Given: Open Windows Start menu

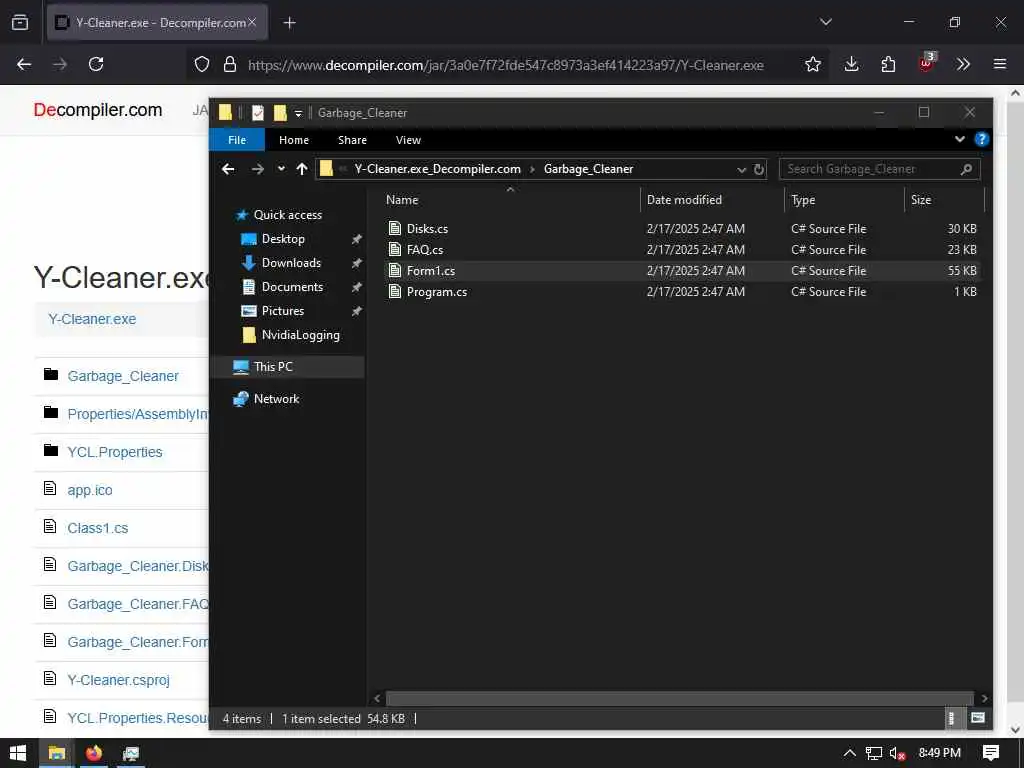Looking at the screenshot, I should coord(18,753).
